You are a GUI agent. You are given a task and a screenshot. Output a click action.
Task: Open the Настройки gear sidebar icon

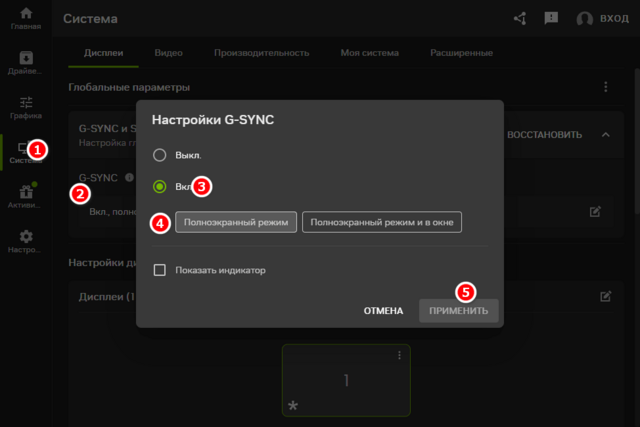[26, 241]
